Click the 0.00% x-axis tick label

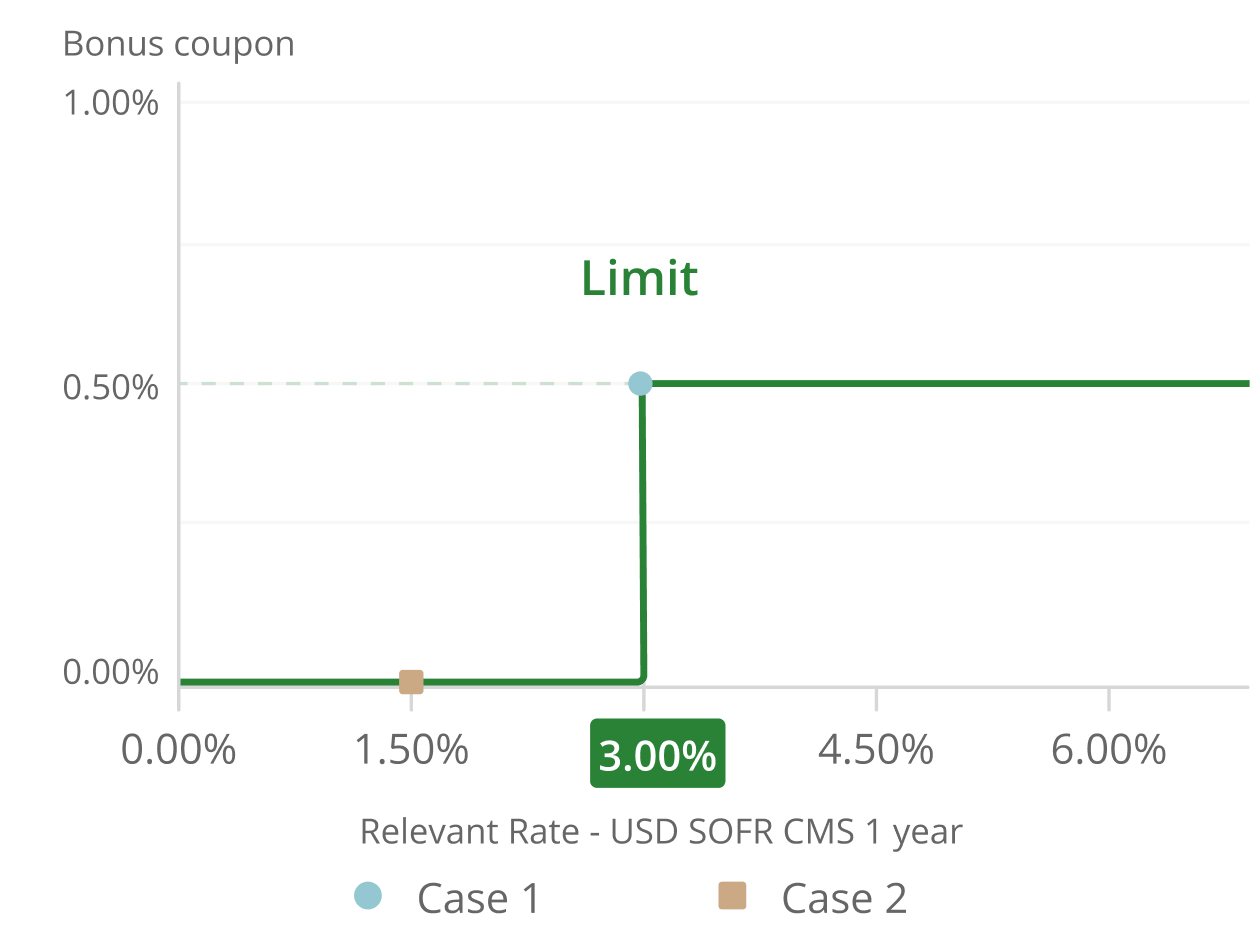179,749
